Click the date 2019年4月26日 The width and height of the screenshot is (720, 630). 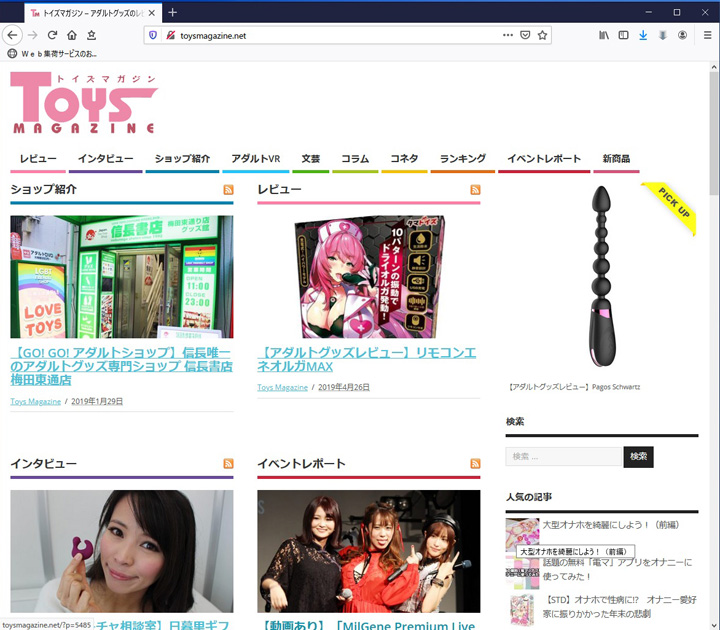344,387
